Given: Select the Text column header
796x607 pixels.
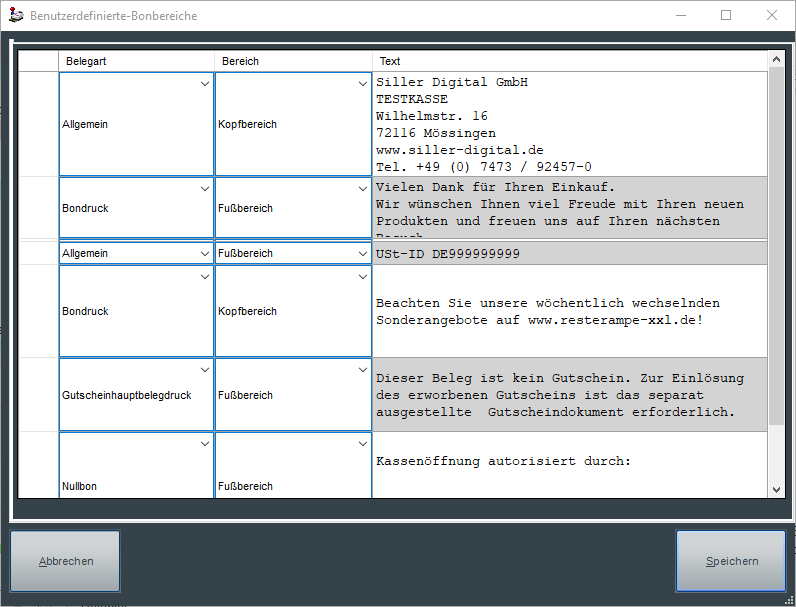Looking at the screenshot, I should pyautogui.click(x=569, y=61).
